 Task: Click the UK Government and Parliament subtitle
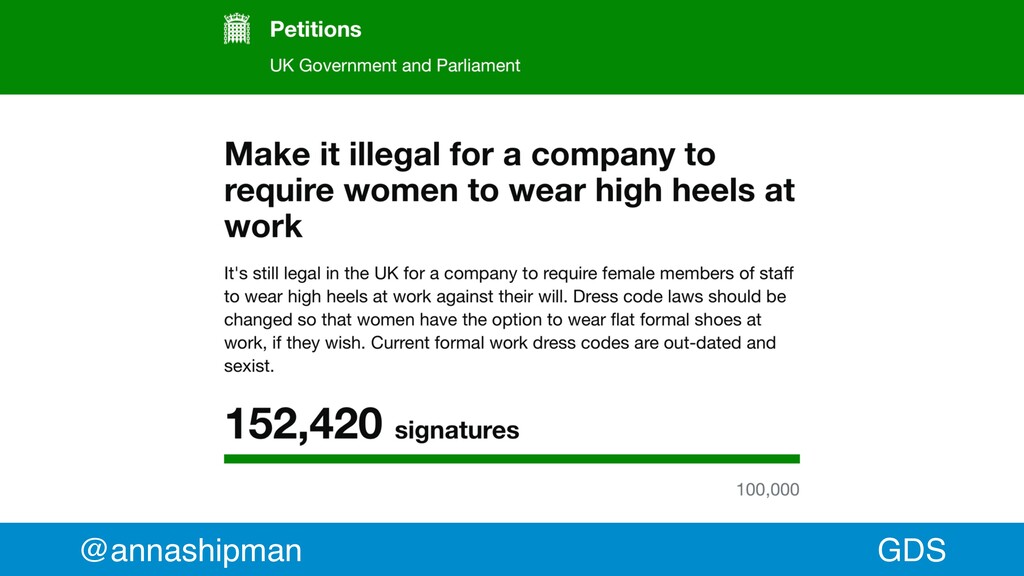(x=394, y=65)
